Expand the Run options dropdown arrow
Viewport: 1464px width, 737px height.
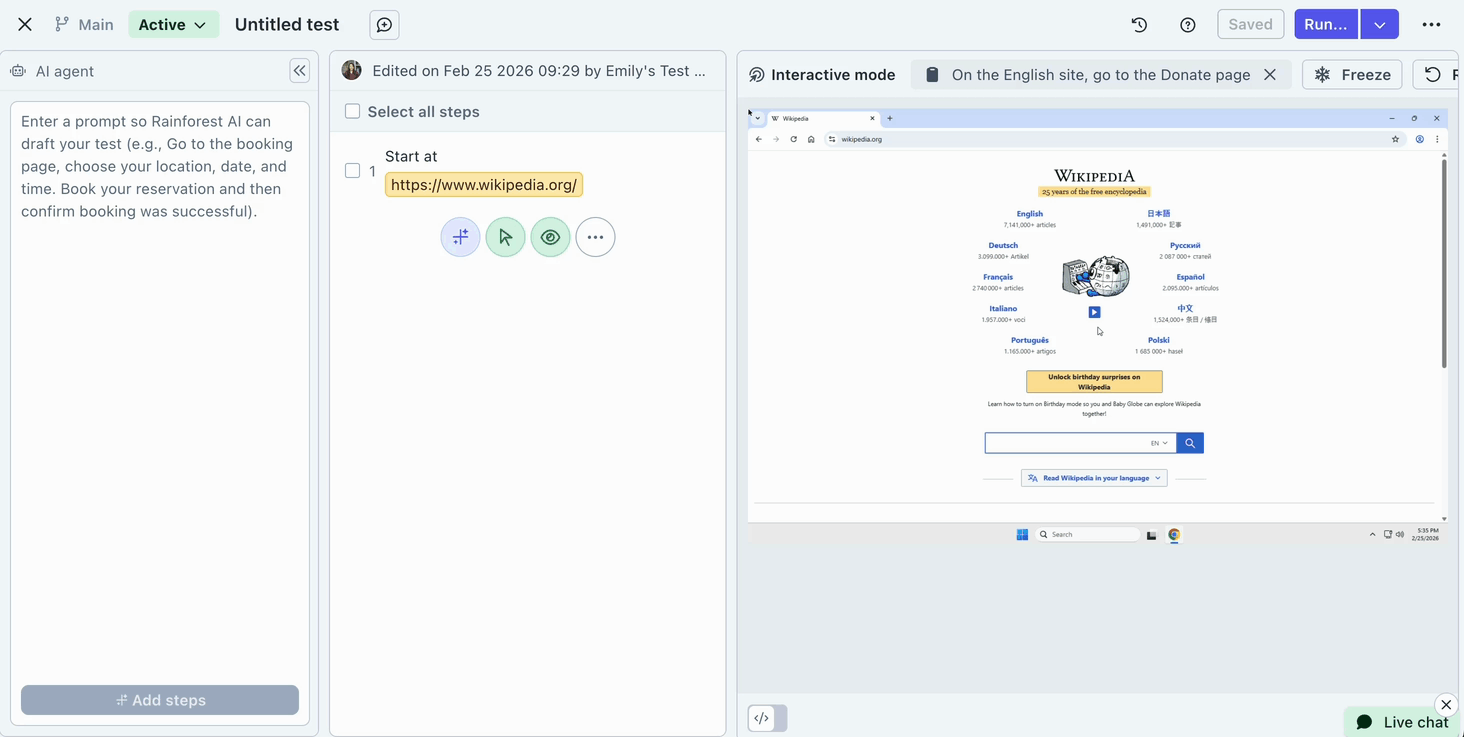click(x=1380, y=24)
